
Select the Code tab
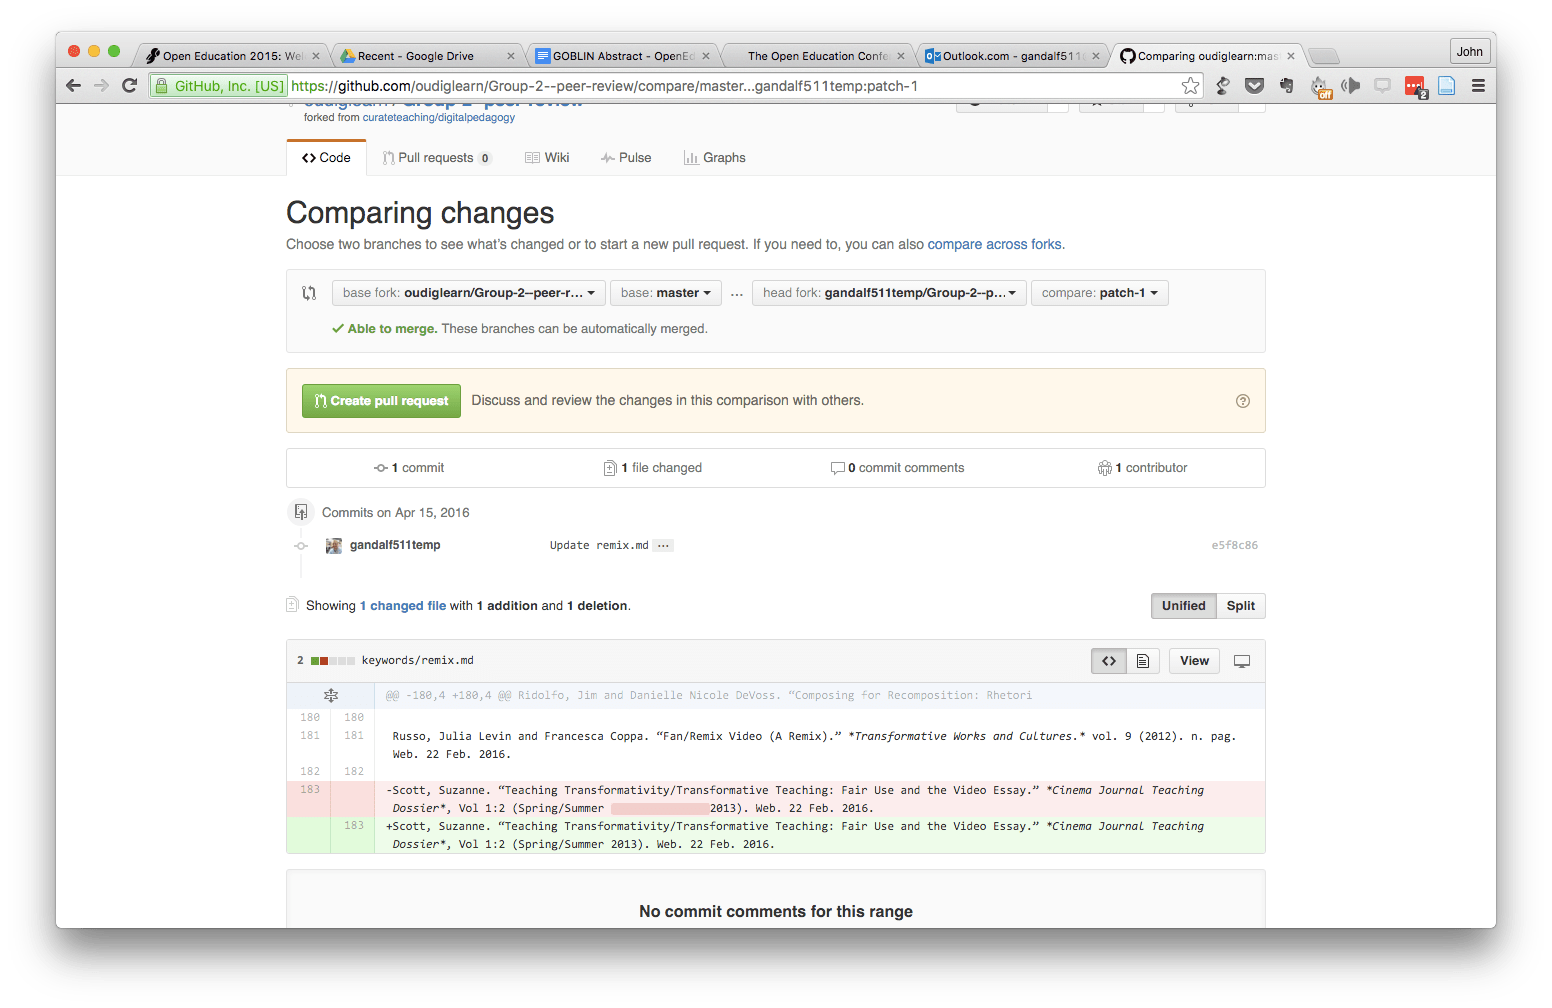click(326, 157)
